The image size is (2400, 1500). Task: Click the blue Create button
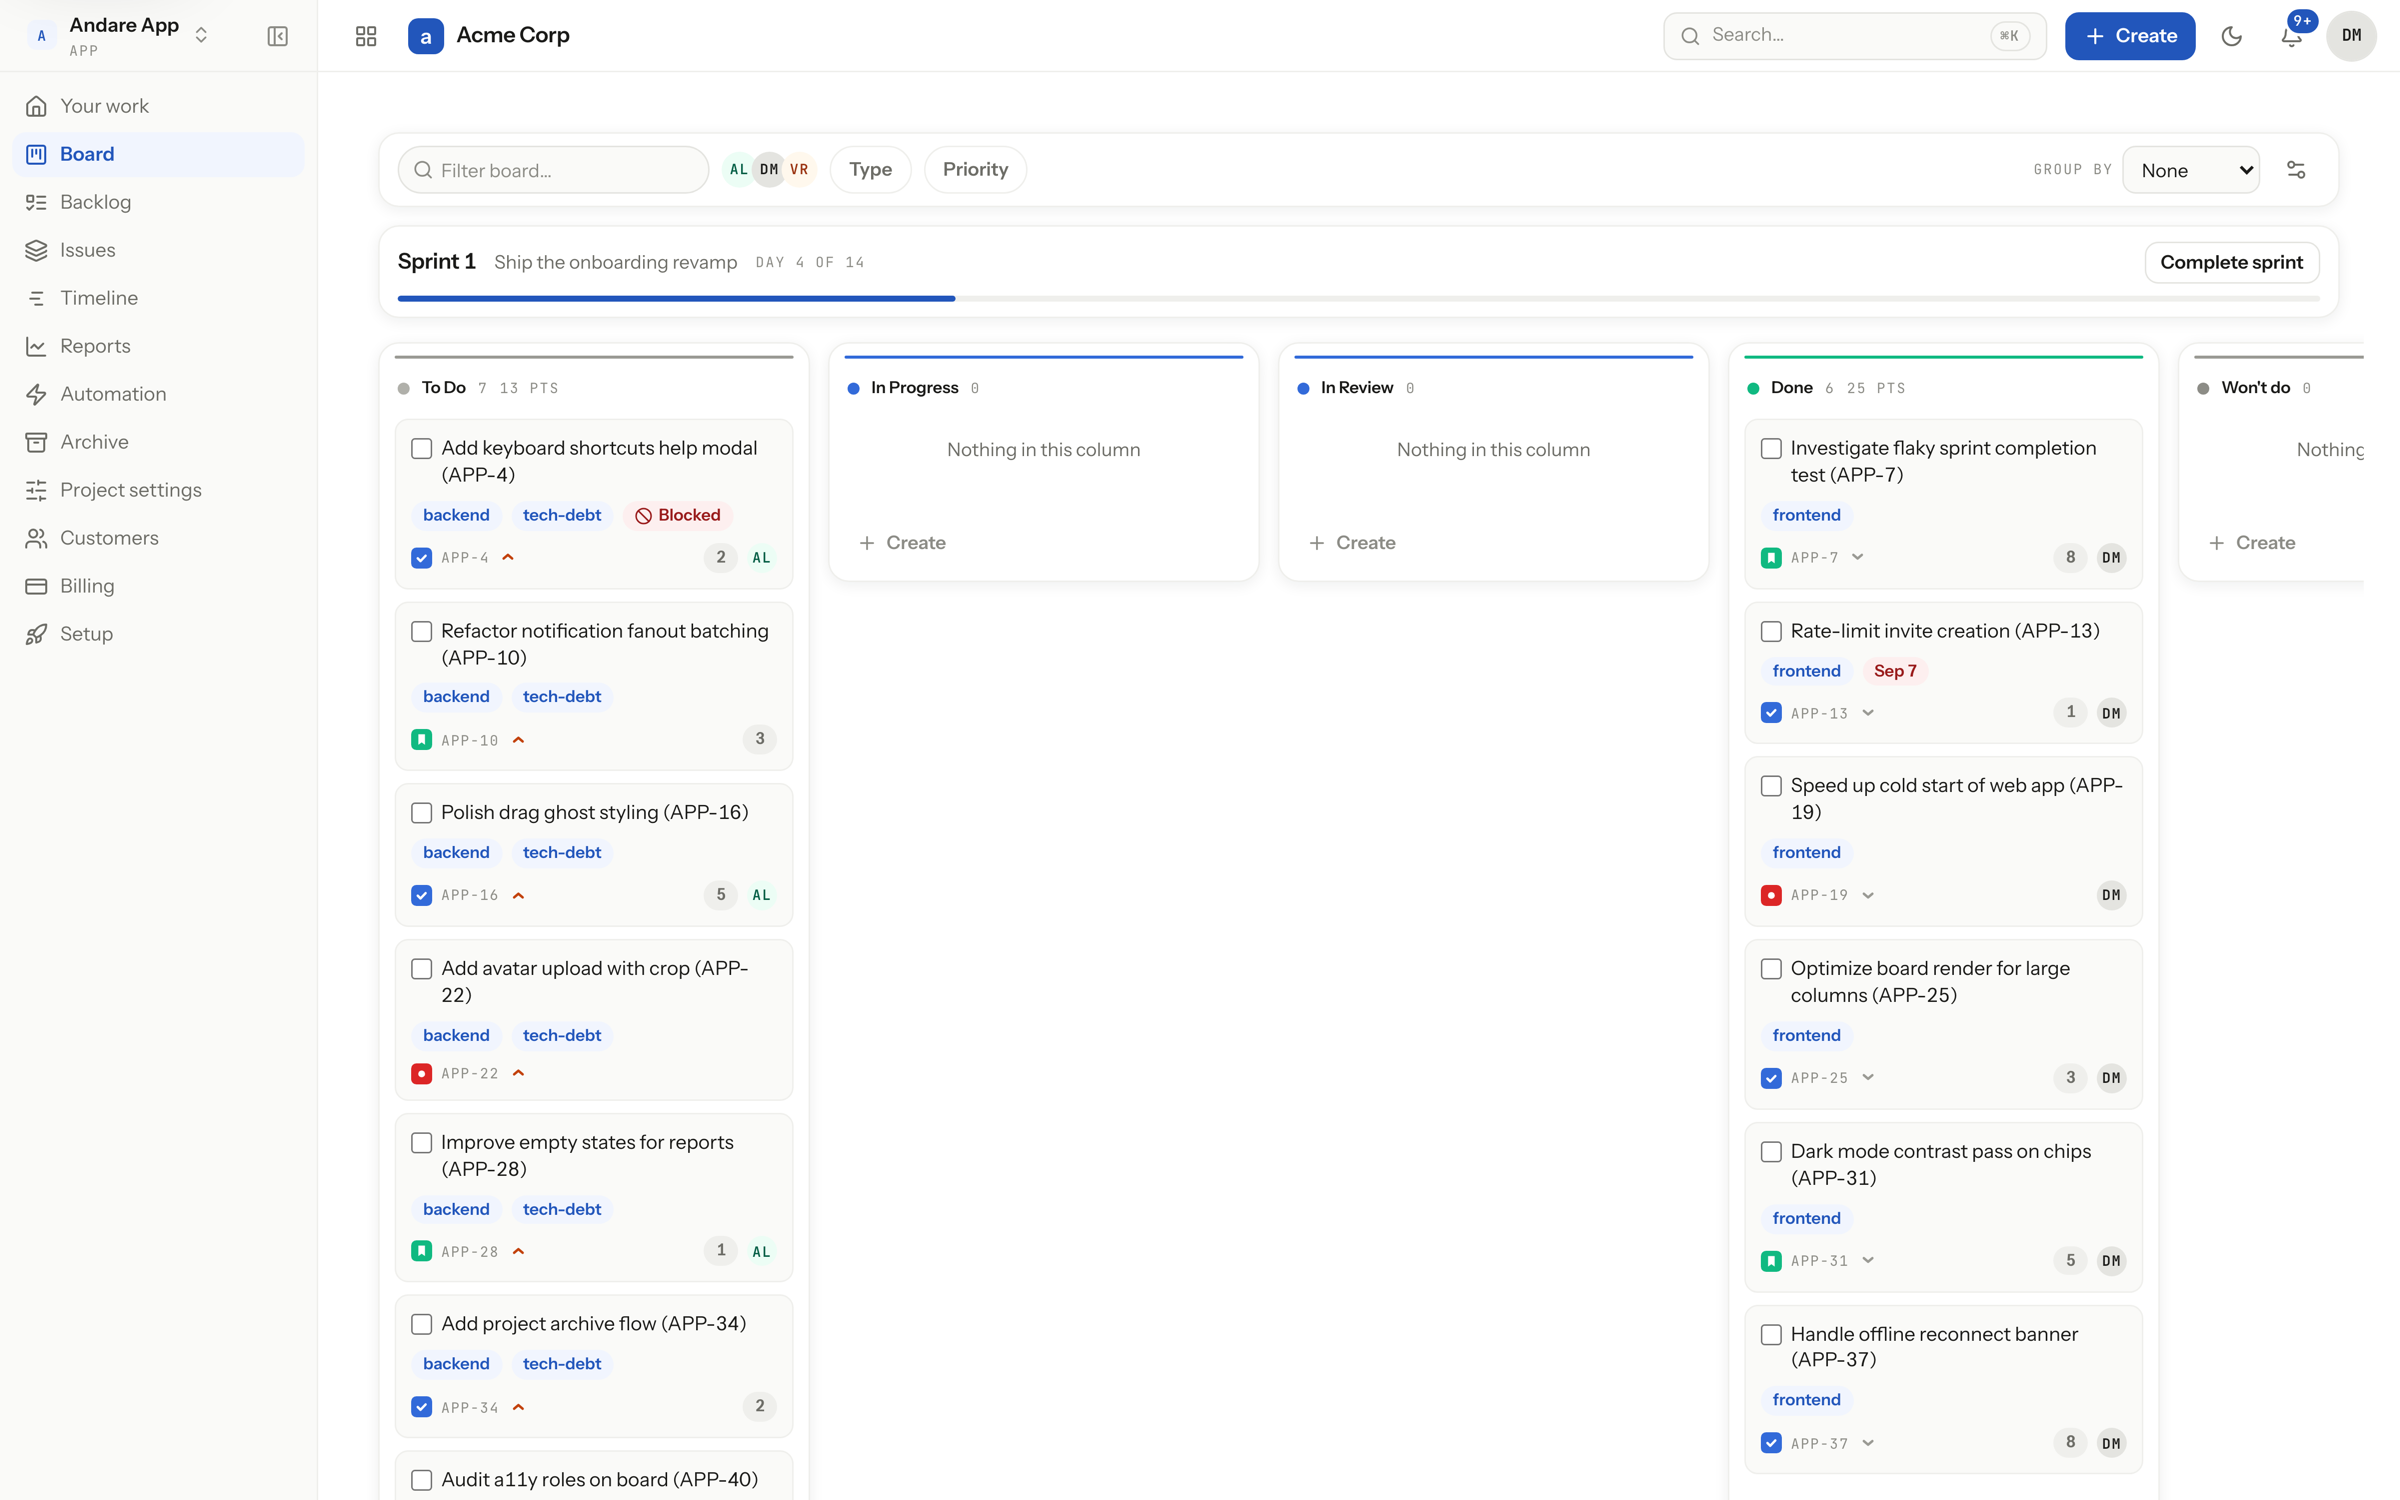pyautogui.click(x=2130, y=36)
